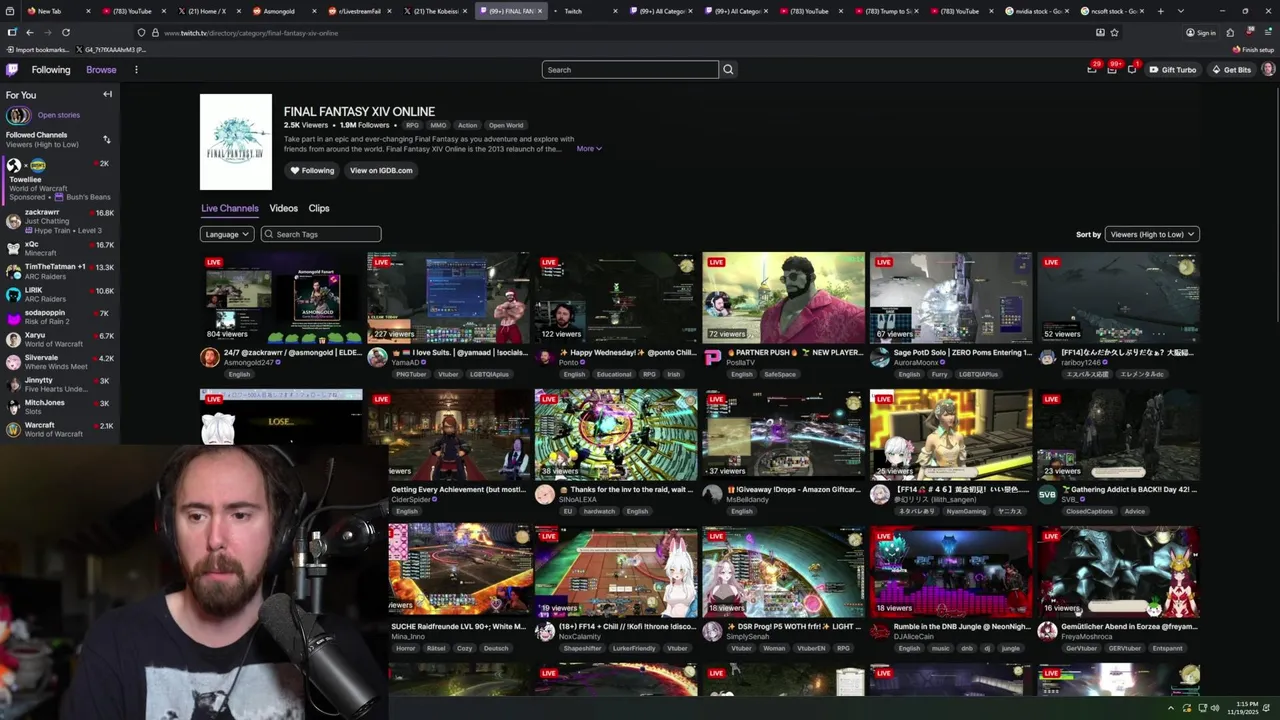Click the search magnifier button
This screenshot has width=1280, height=720.
(728, 70)
